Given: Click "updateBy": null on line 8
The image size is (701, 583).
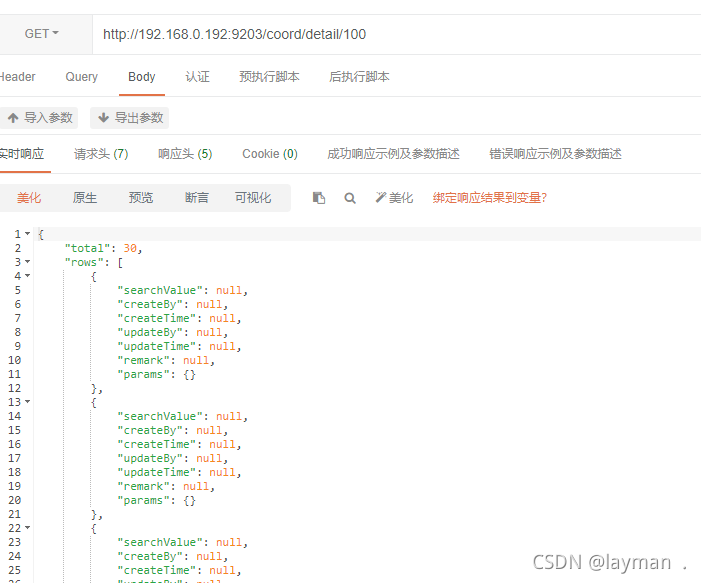Looking at the screenshot, I should 173,332.
